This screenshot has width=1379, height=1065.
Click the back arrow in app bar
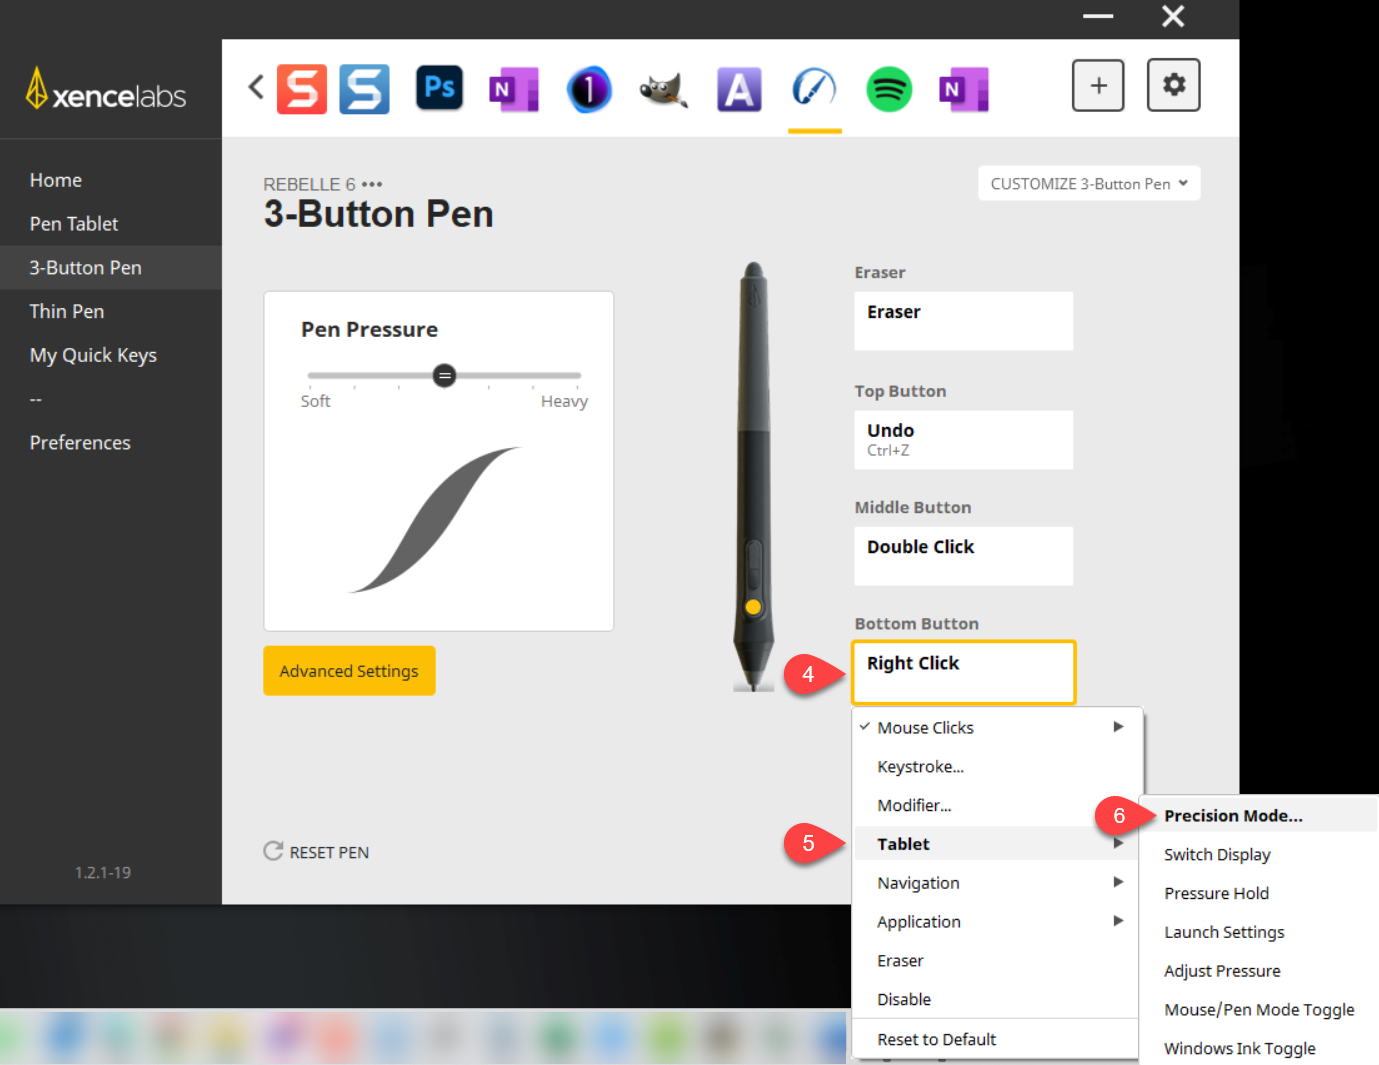click(x=256, y=87)
